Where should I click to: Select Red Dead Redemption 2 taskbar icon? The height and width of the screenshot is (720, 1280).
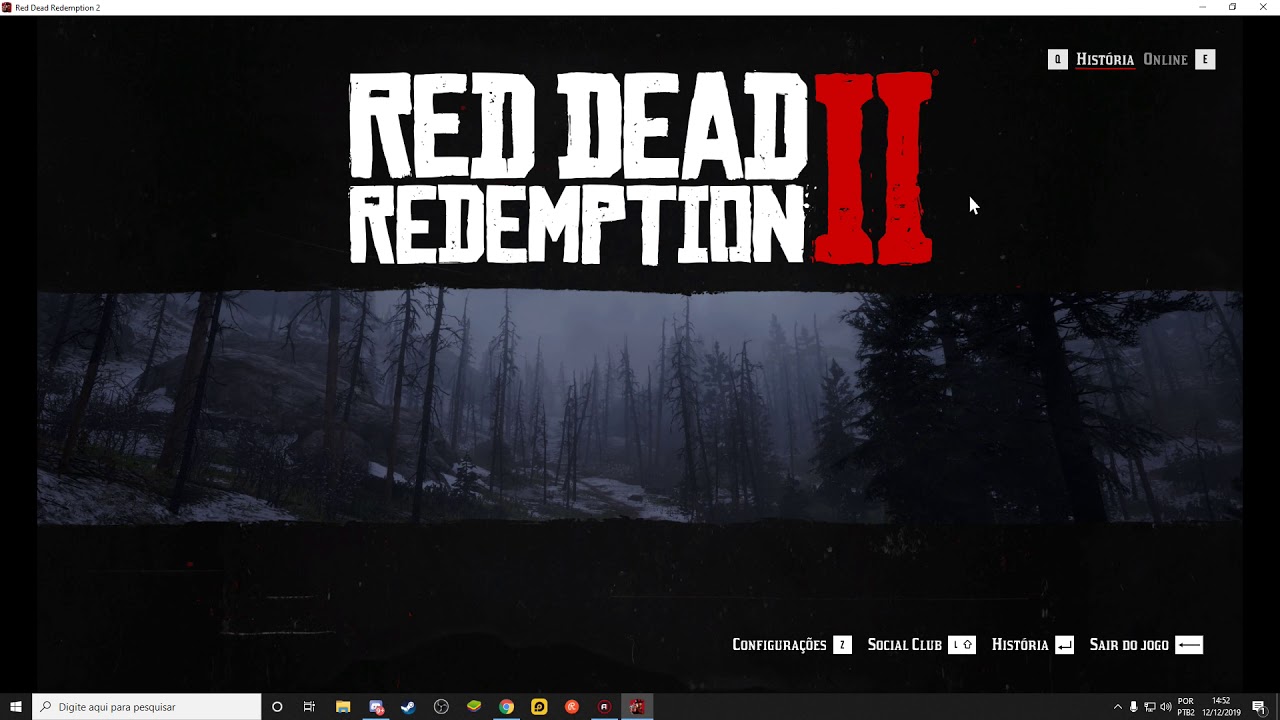point(637,707)
